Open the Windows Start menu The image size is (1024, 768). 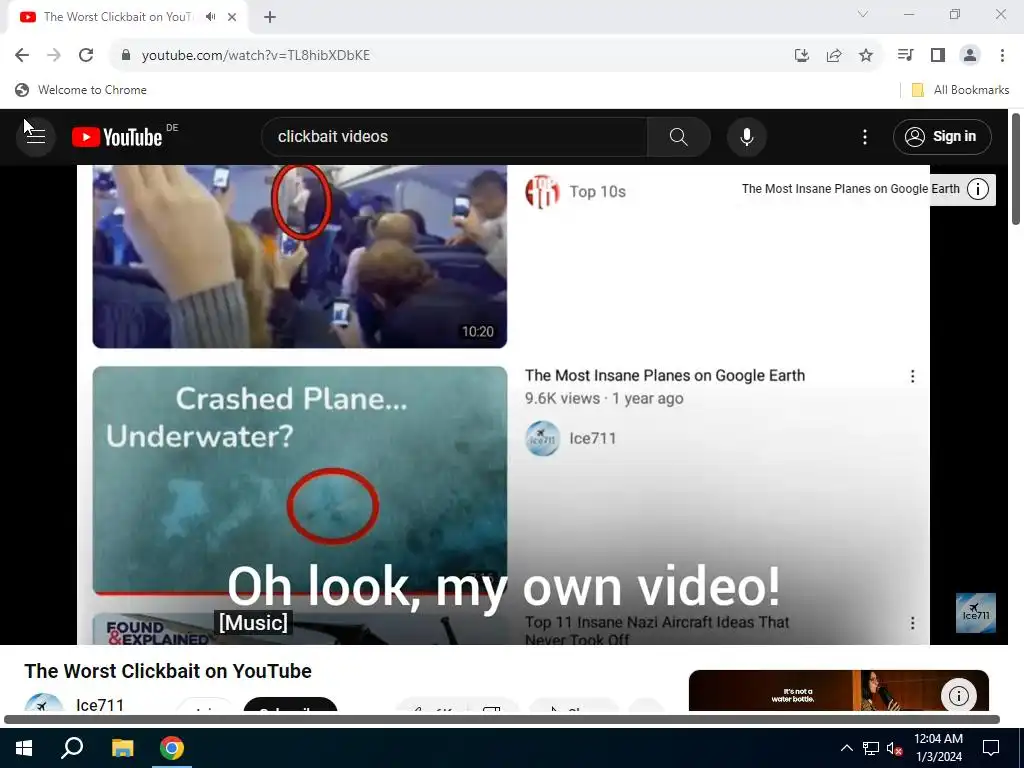pos(24,748)
